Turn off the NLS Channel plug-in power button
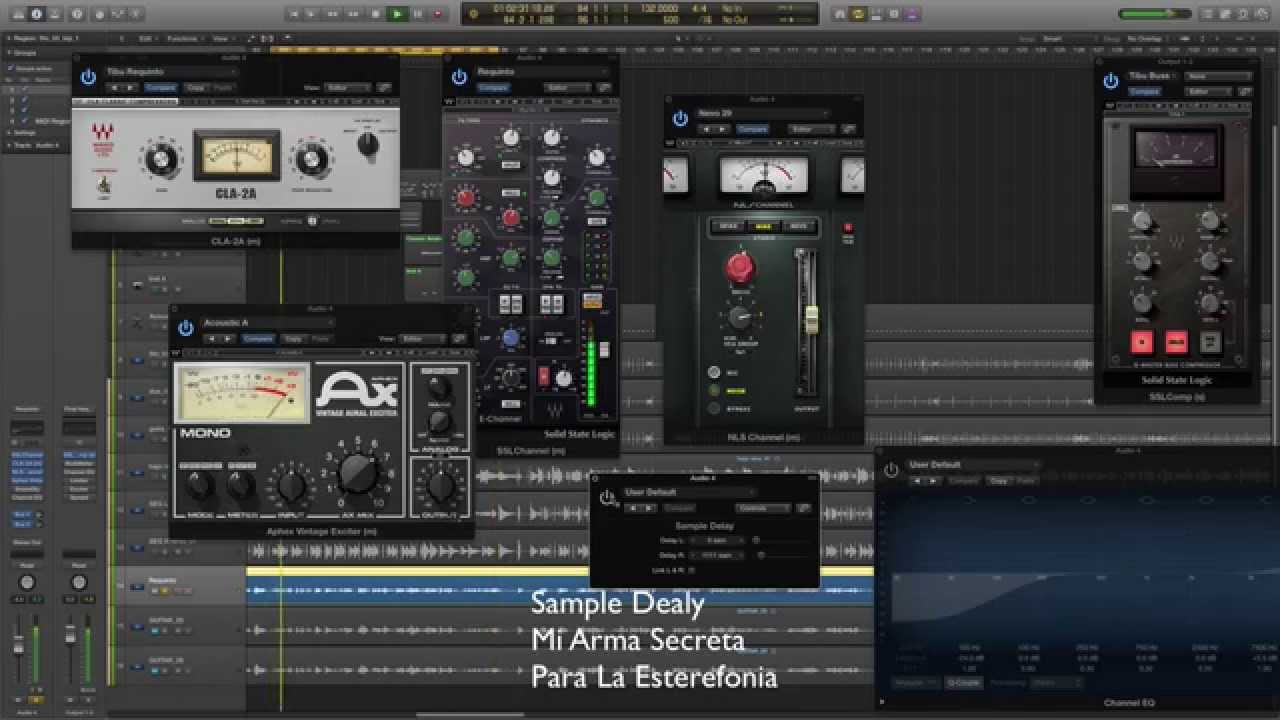Screen dimensions: 1280x720 [680, 118]
